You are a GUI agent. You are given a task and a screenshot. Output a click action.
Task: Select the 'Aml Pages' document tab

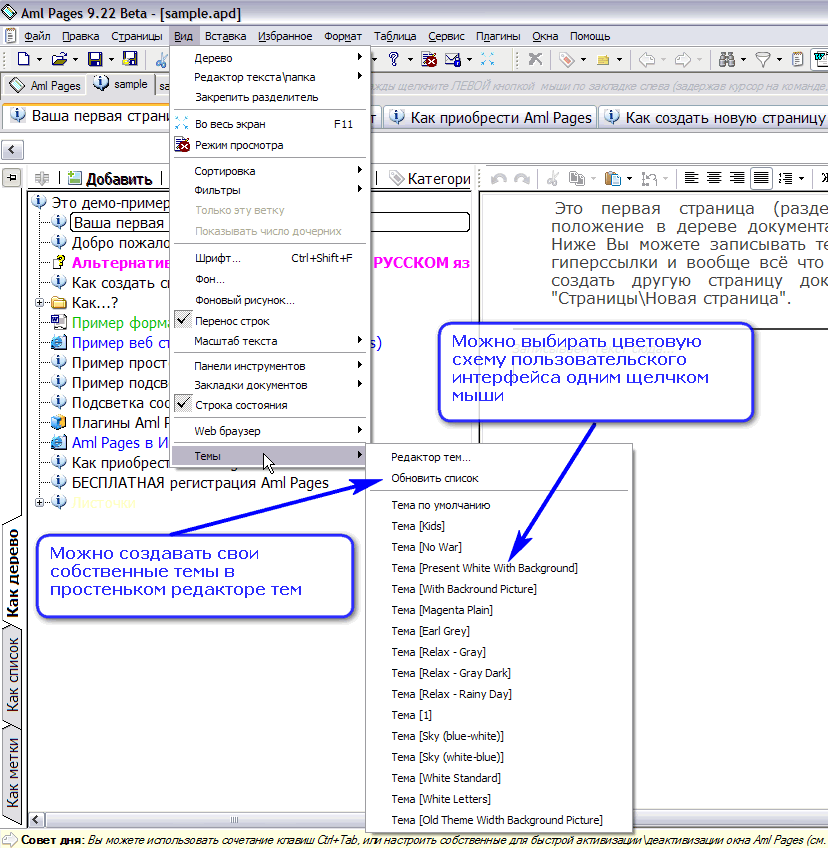(x=44, y=85)
